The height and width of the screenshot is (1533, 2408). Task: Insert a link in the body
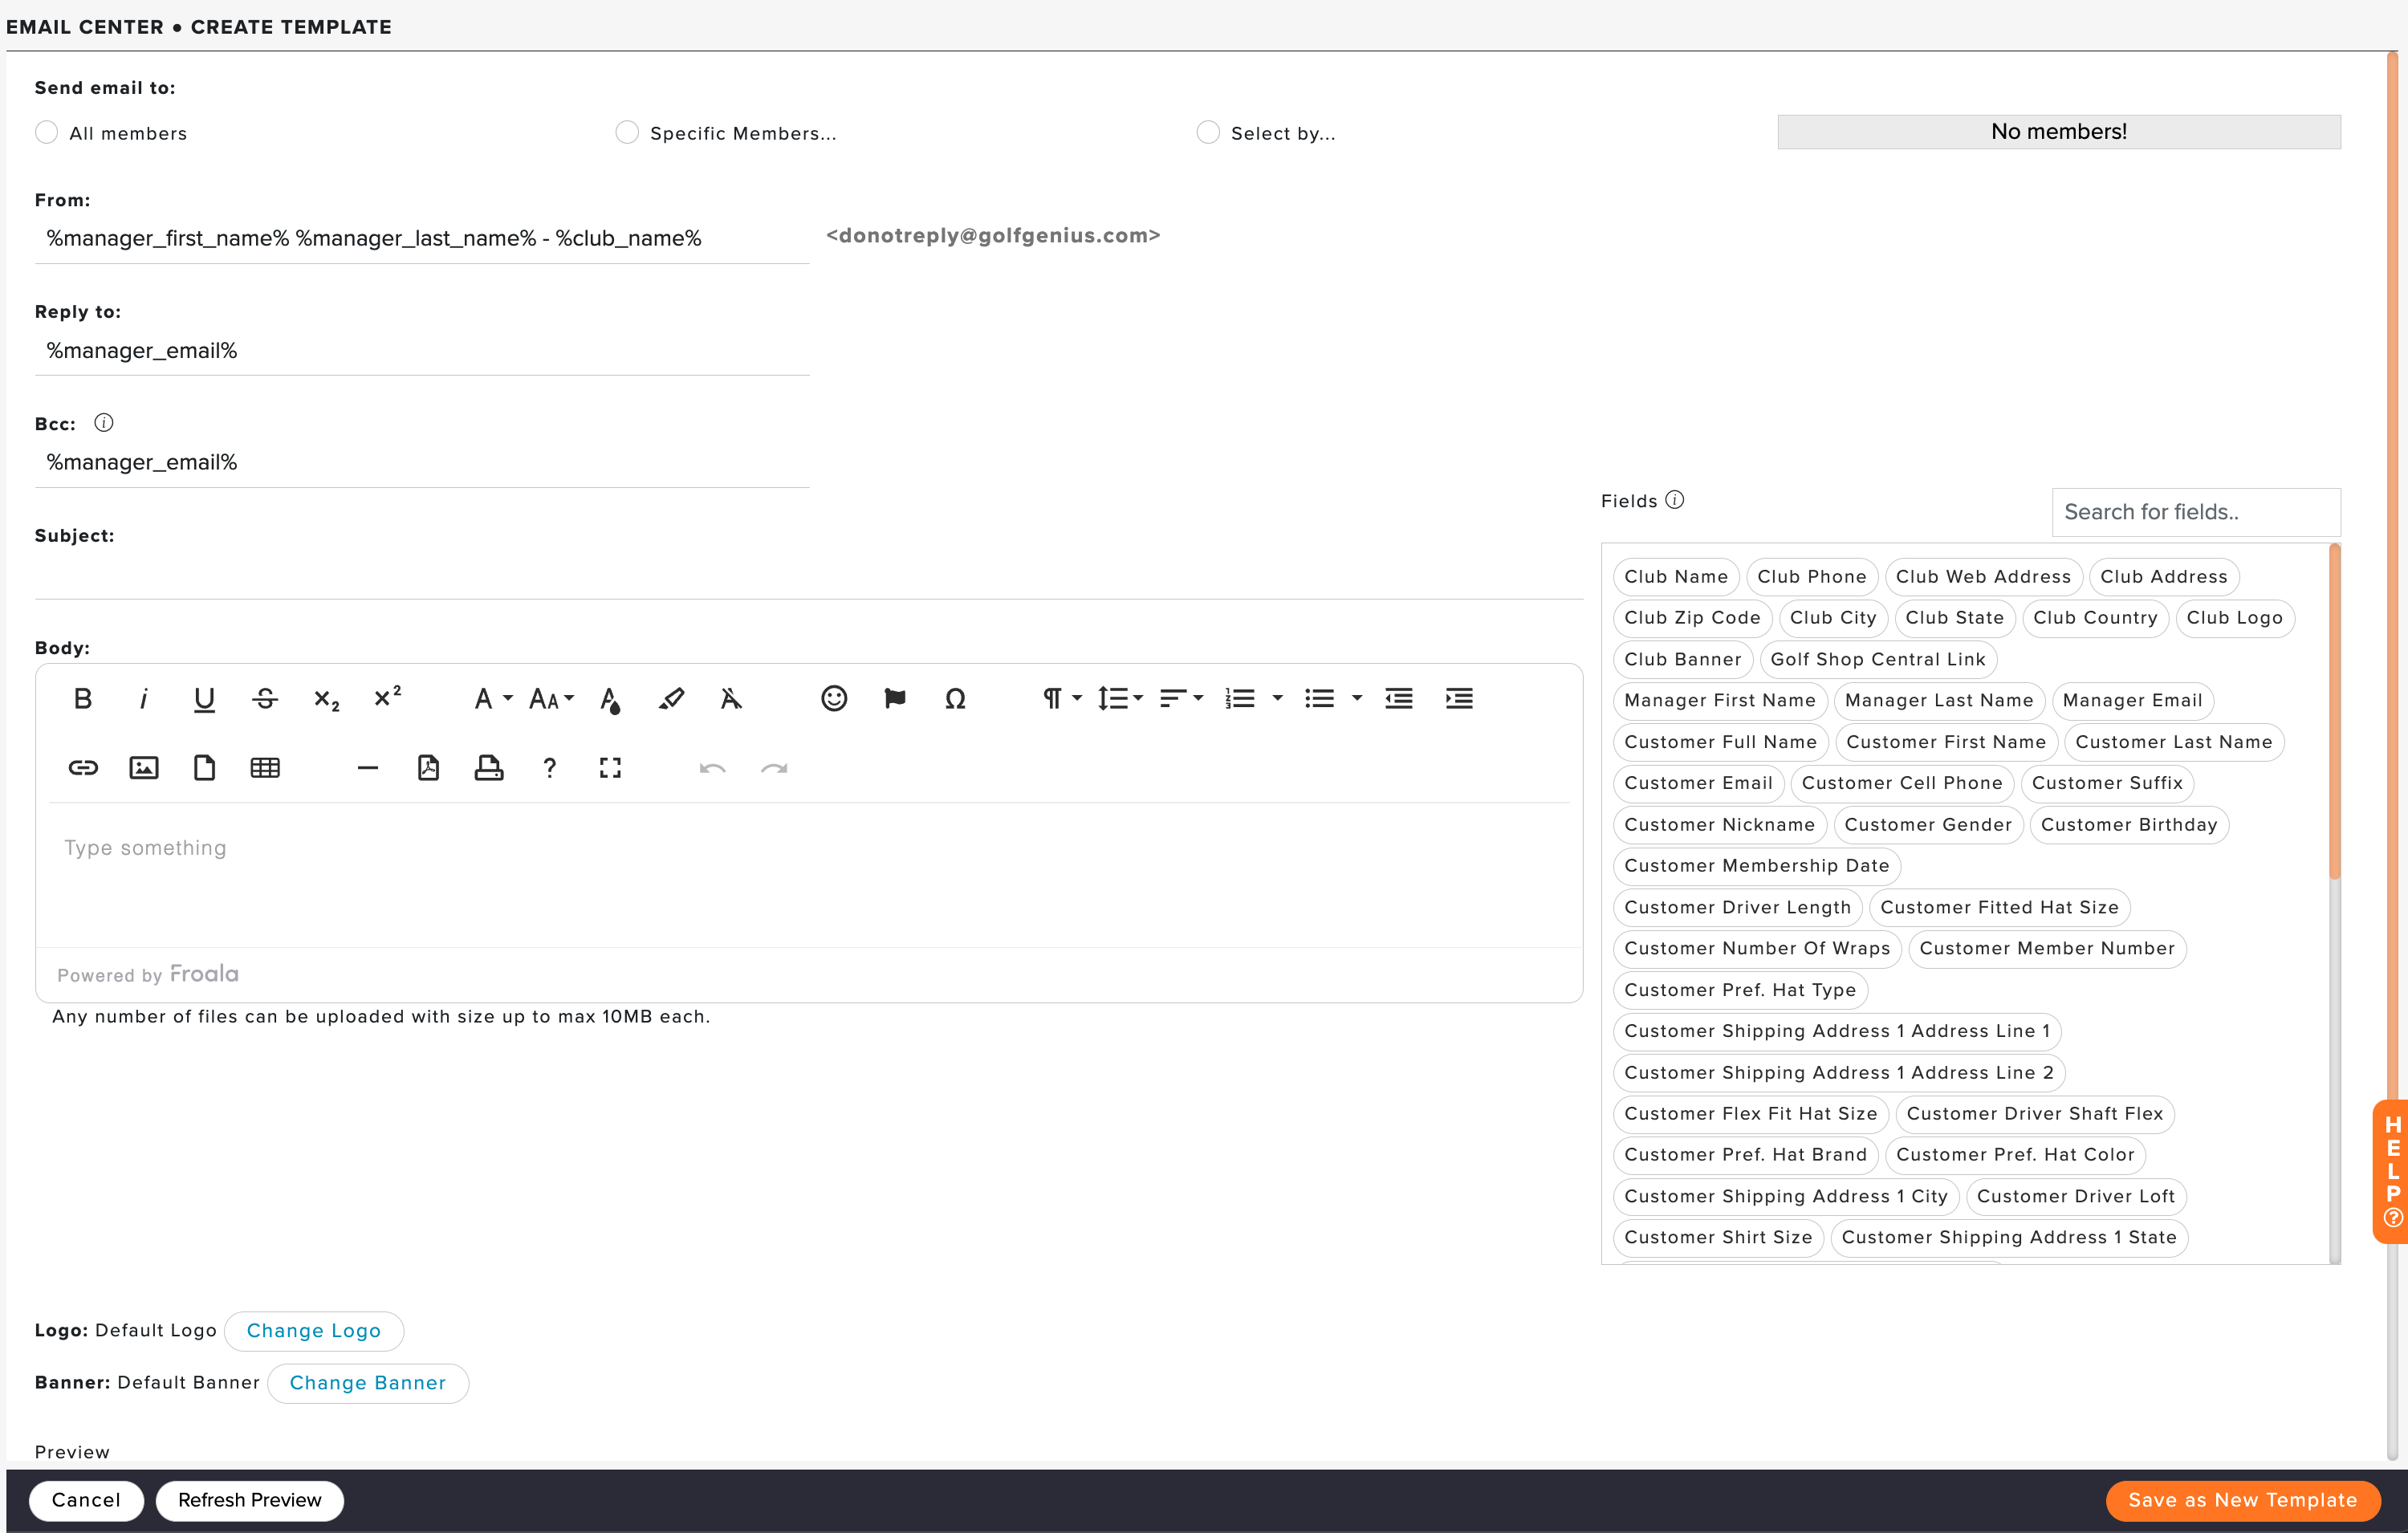(x=83, y=768)
